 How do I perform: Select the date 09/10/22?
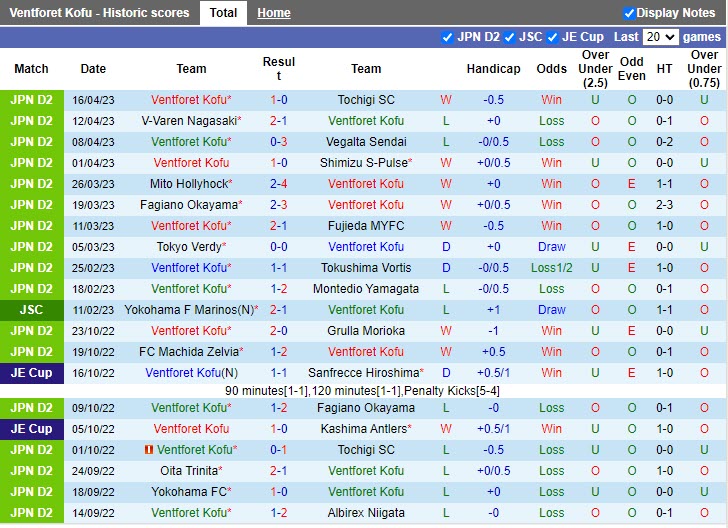click(x=93, y=408)
